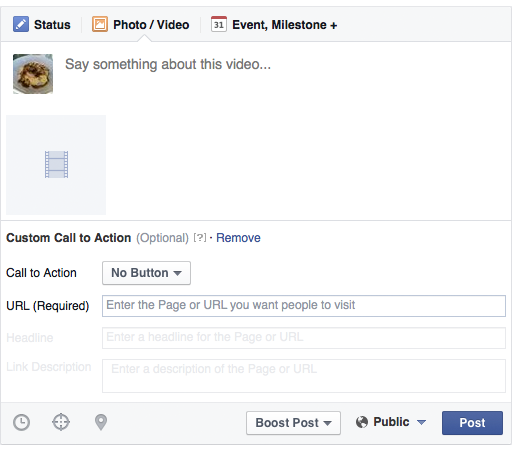
Task: Focus the URL (Required) input field
Action: (x=304, y=306)
